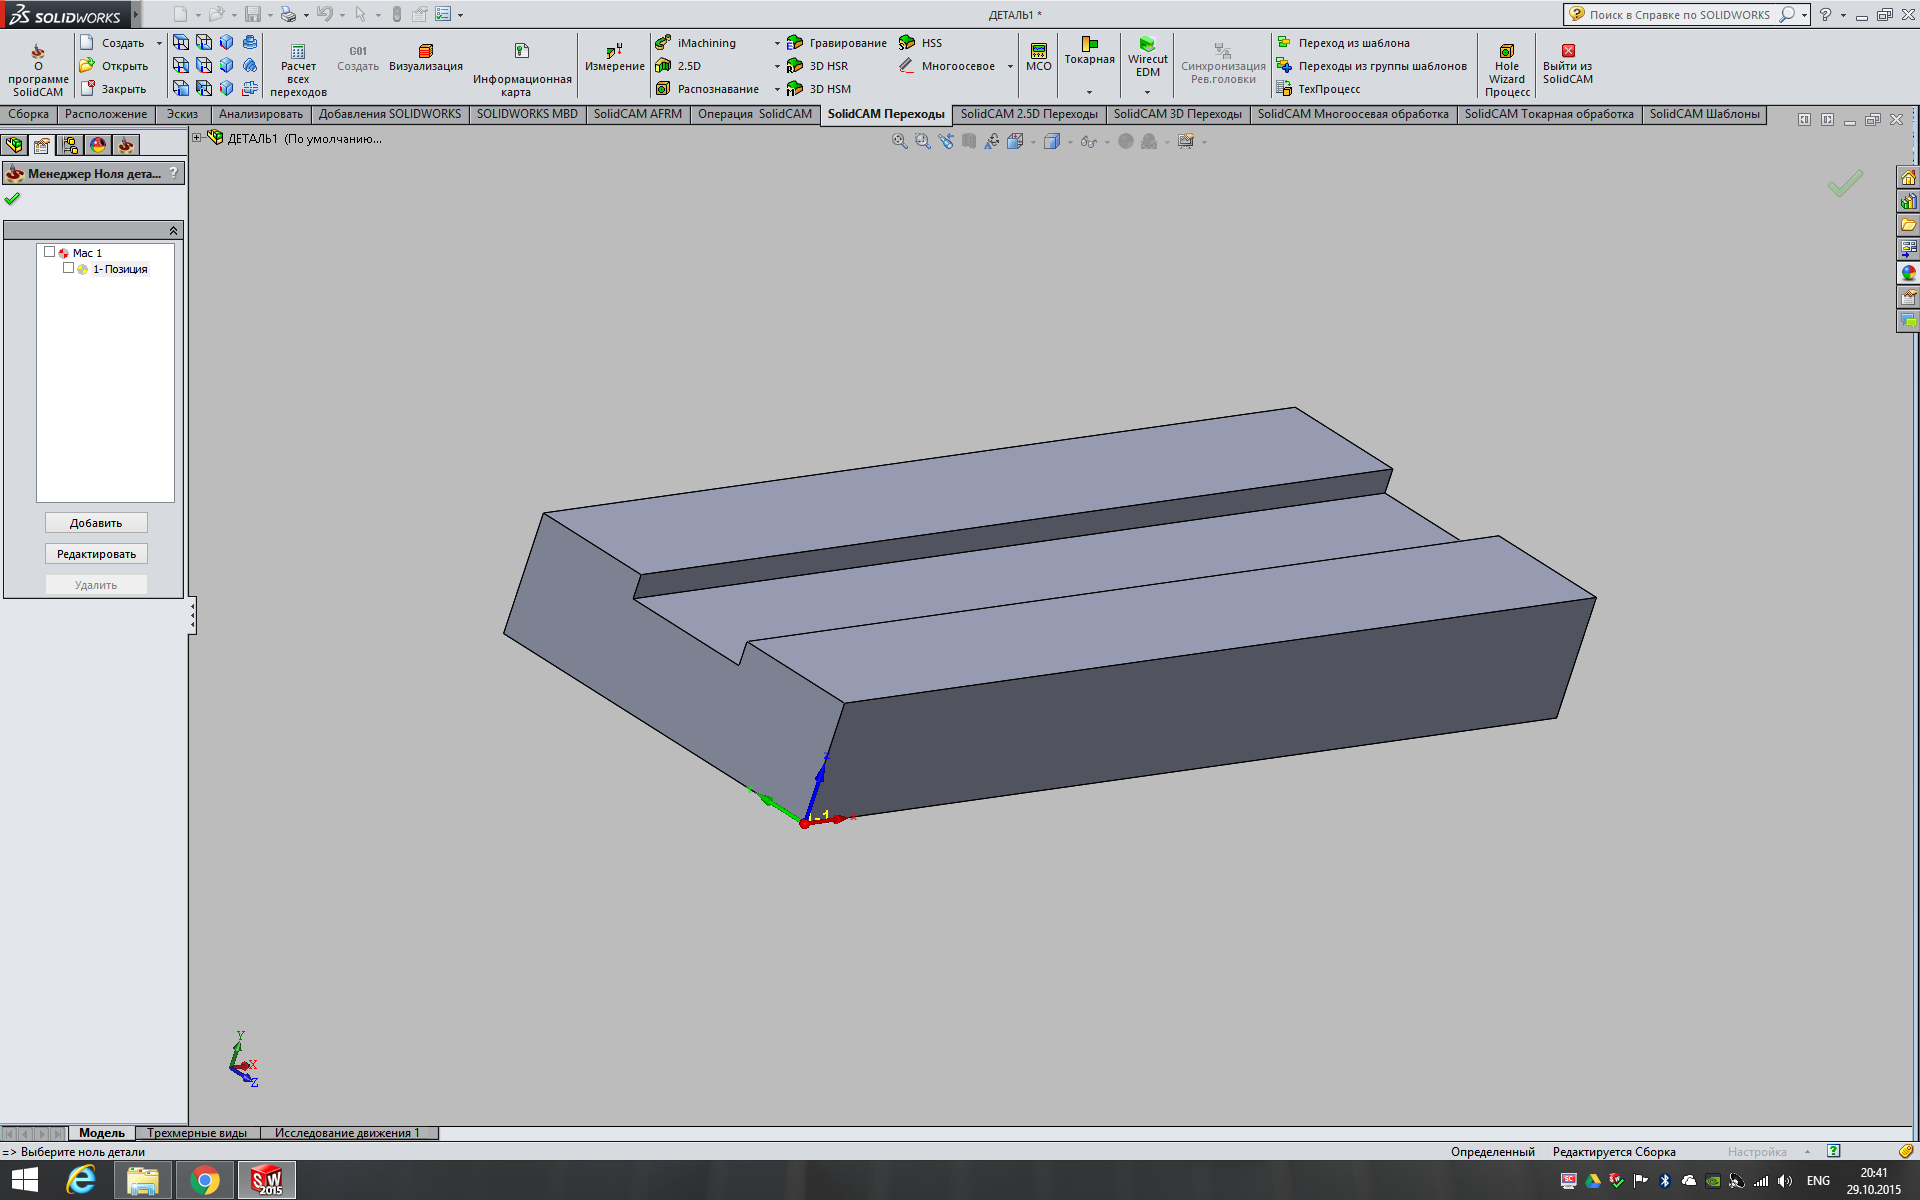
Task: Click the Визуализация simulation icon
Action: 426,51
